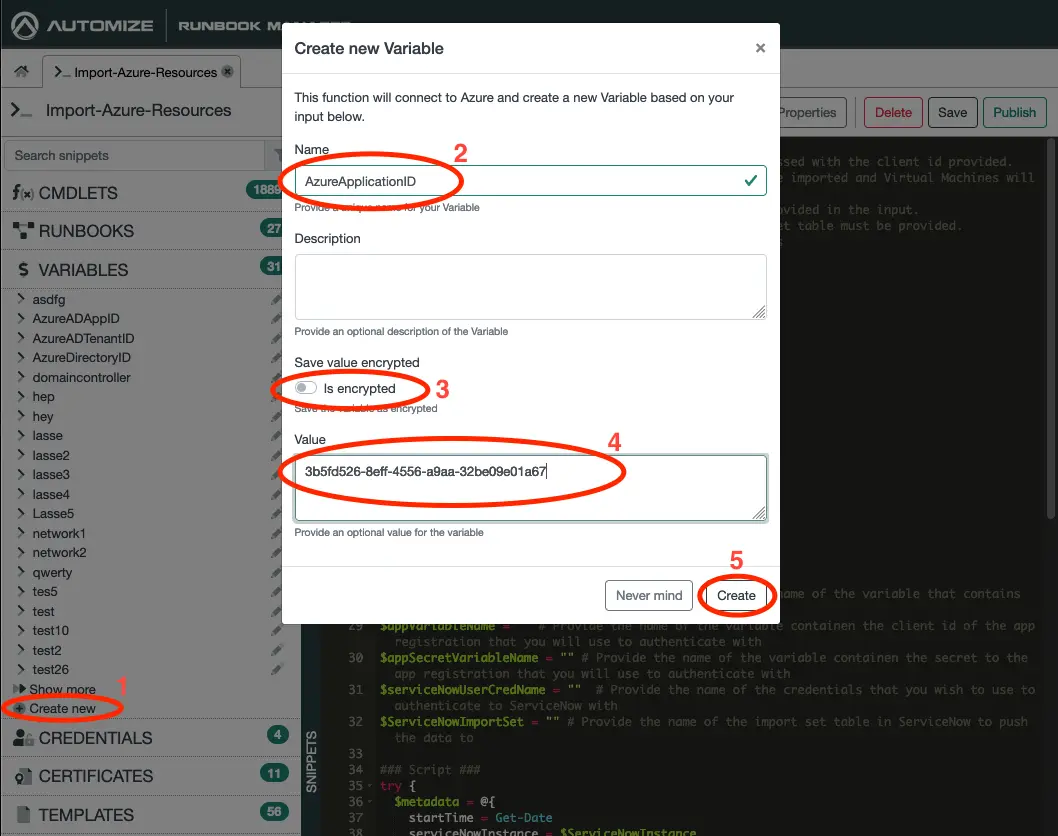Expand the AzureADTenantID variable

(x=21, y=338)
